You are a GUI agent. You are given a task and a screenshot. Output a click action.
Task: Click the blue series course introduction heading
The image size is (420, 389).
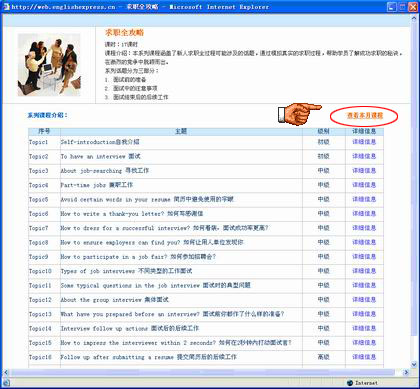pyautogui.click(x=47, y=115)
